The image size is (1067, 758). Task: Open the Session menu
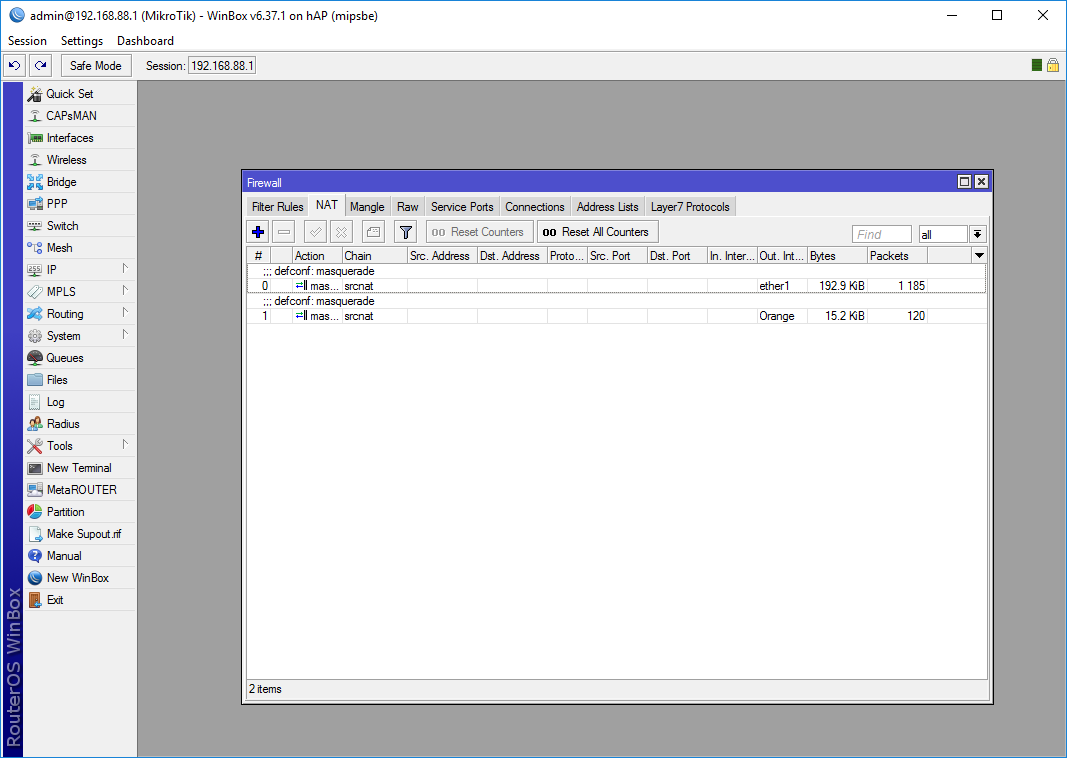[x=27, y=41]
